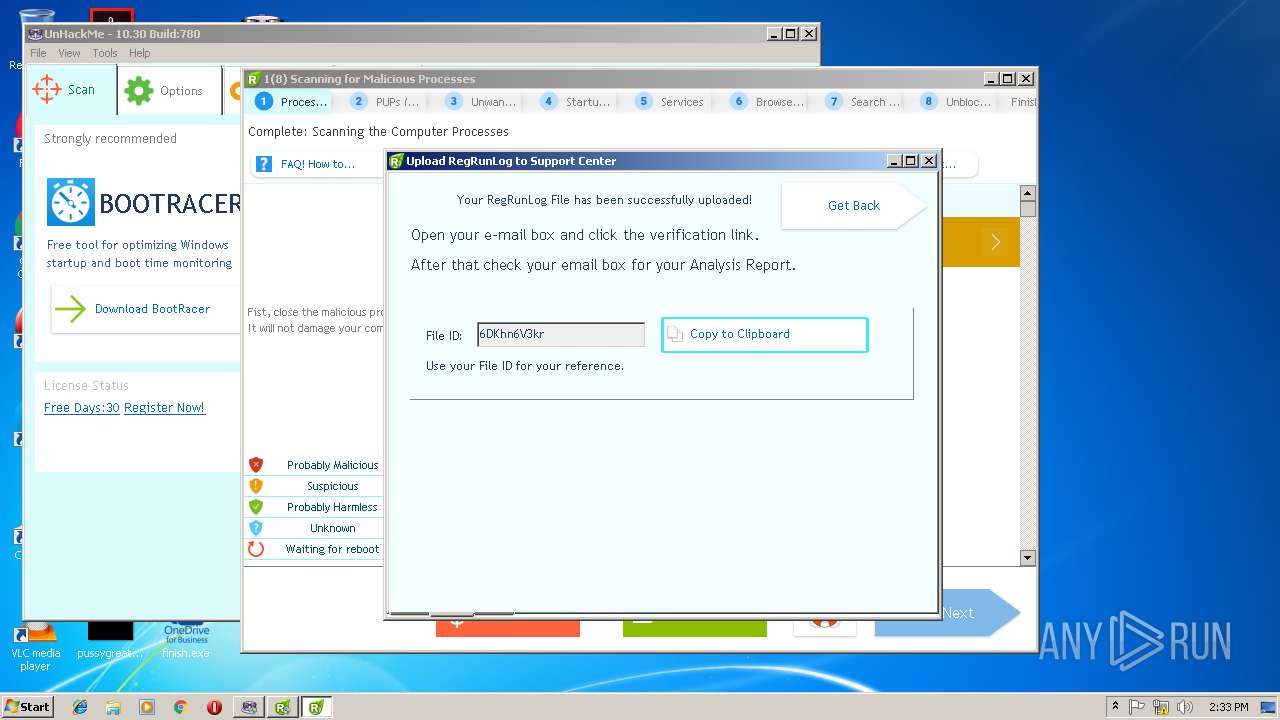1280x720 pixels.
Task: Click the Copy to Clipboard button
Action: tap(765, 334)
